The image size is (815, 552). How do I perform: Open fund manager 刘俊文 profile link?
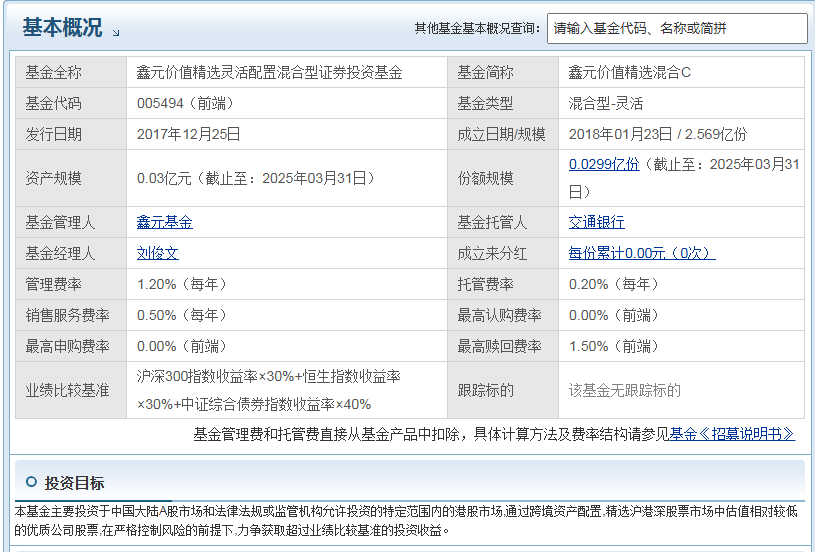pos(157,254)
